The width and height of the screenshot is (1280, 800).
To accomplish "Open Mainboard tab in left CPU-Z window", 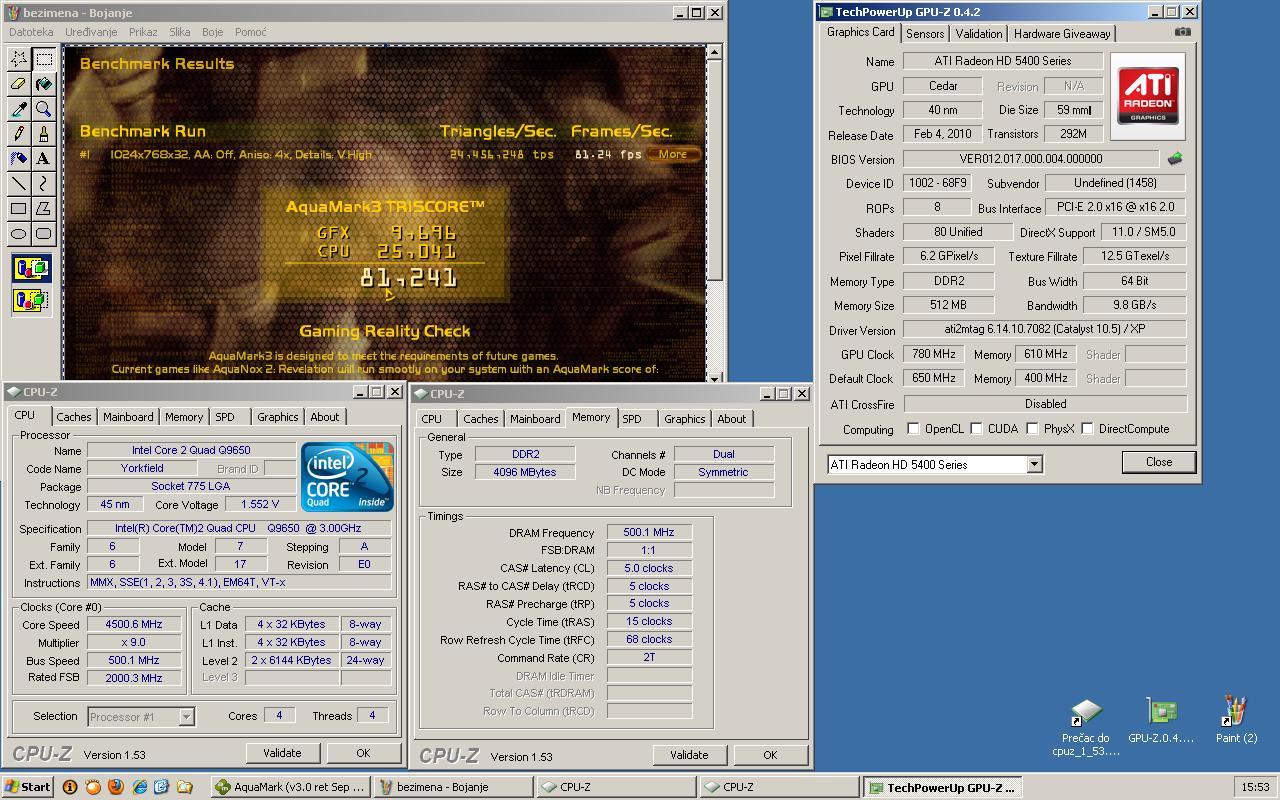I will [x=128, y=417].
